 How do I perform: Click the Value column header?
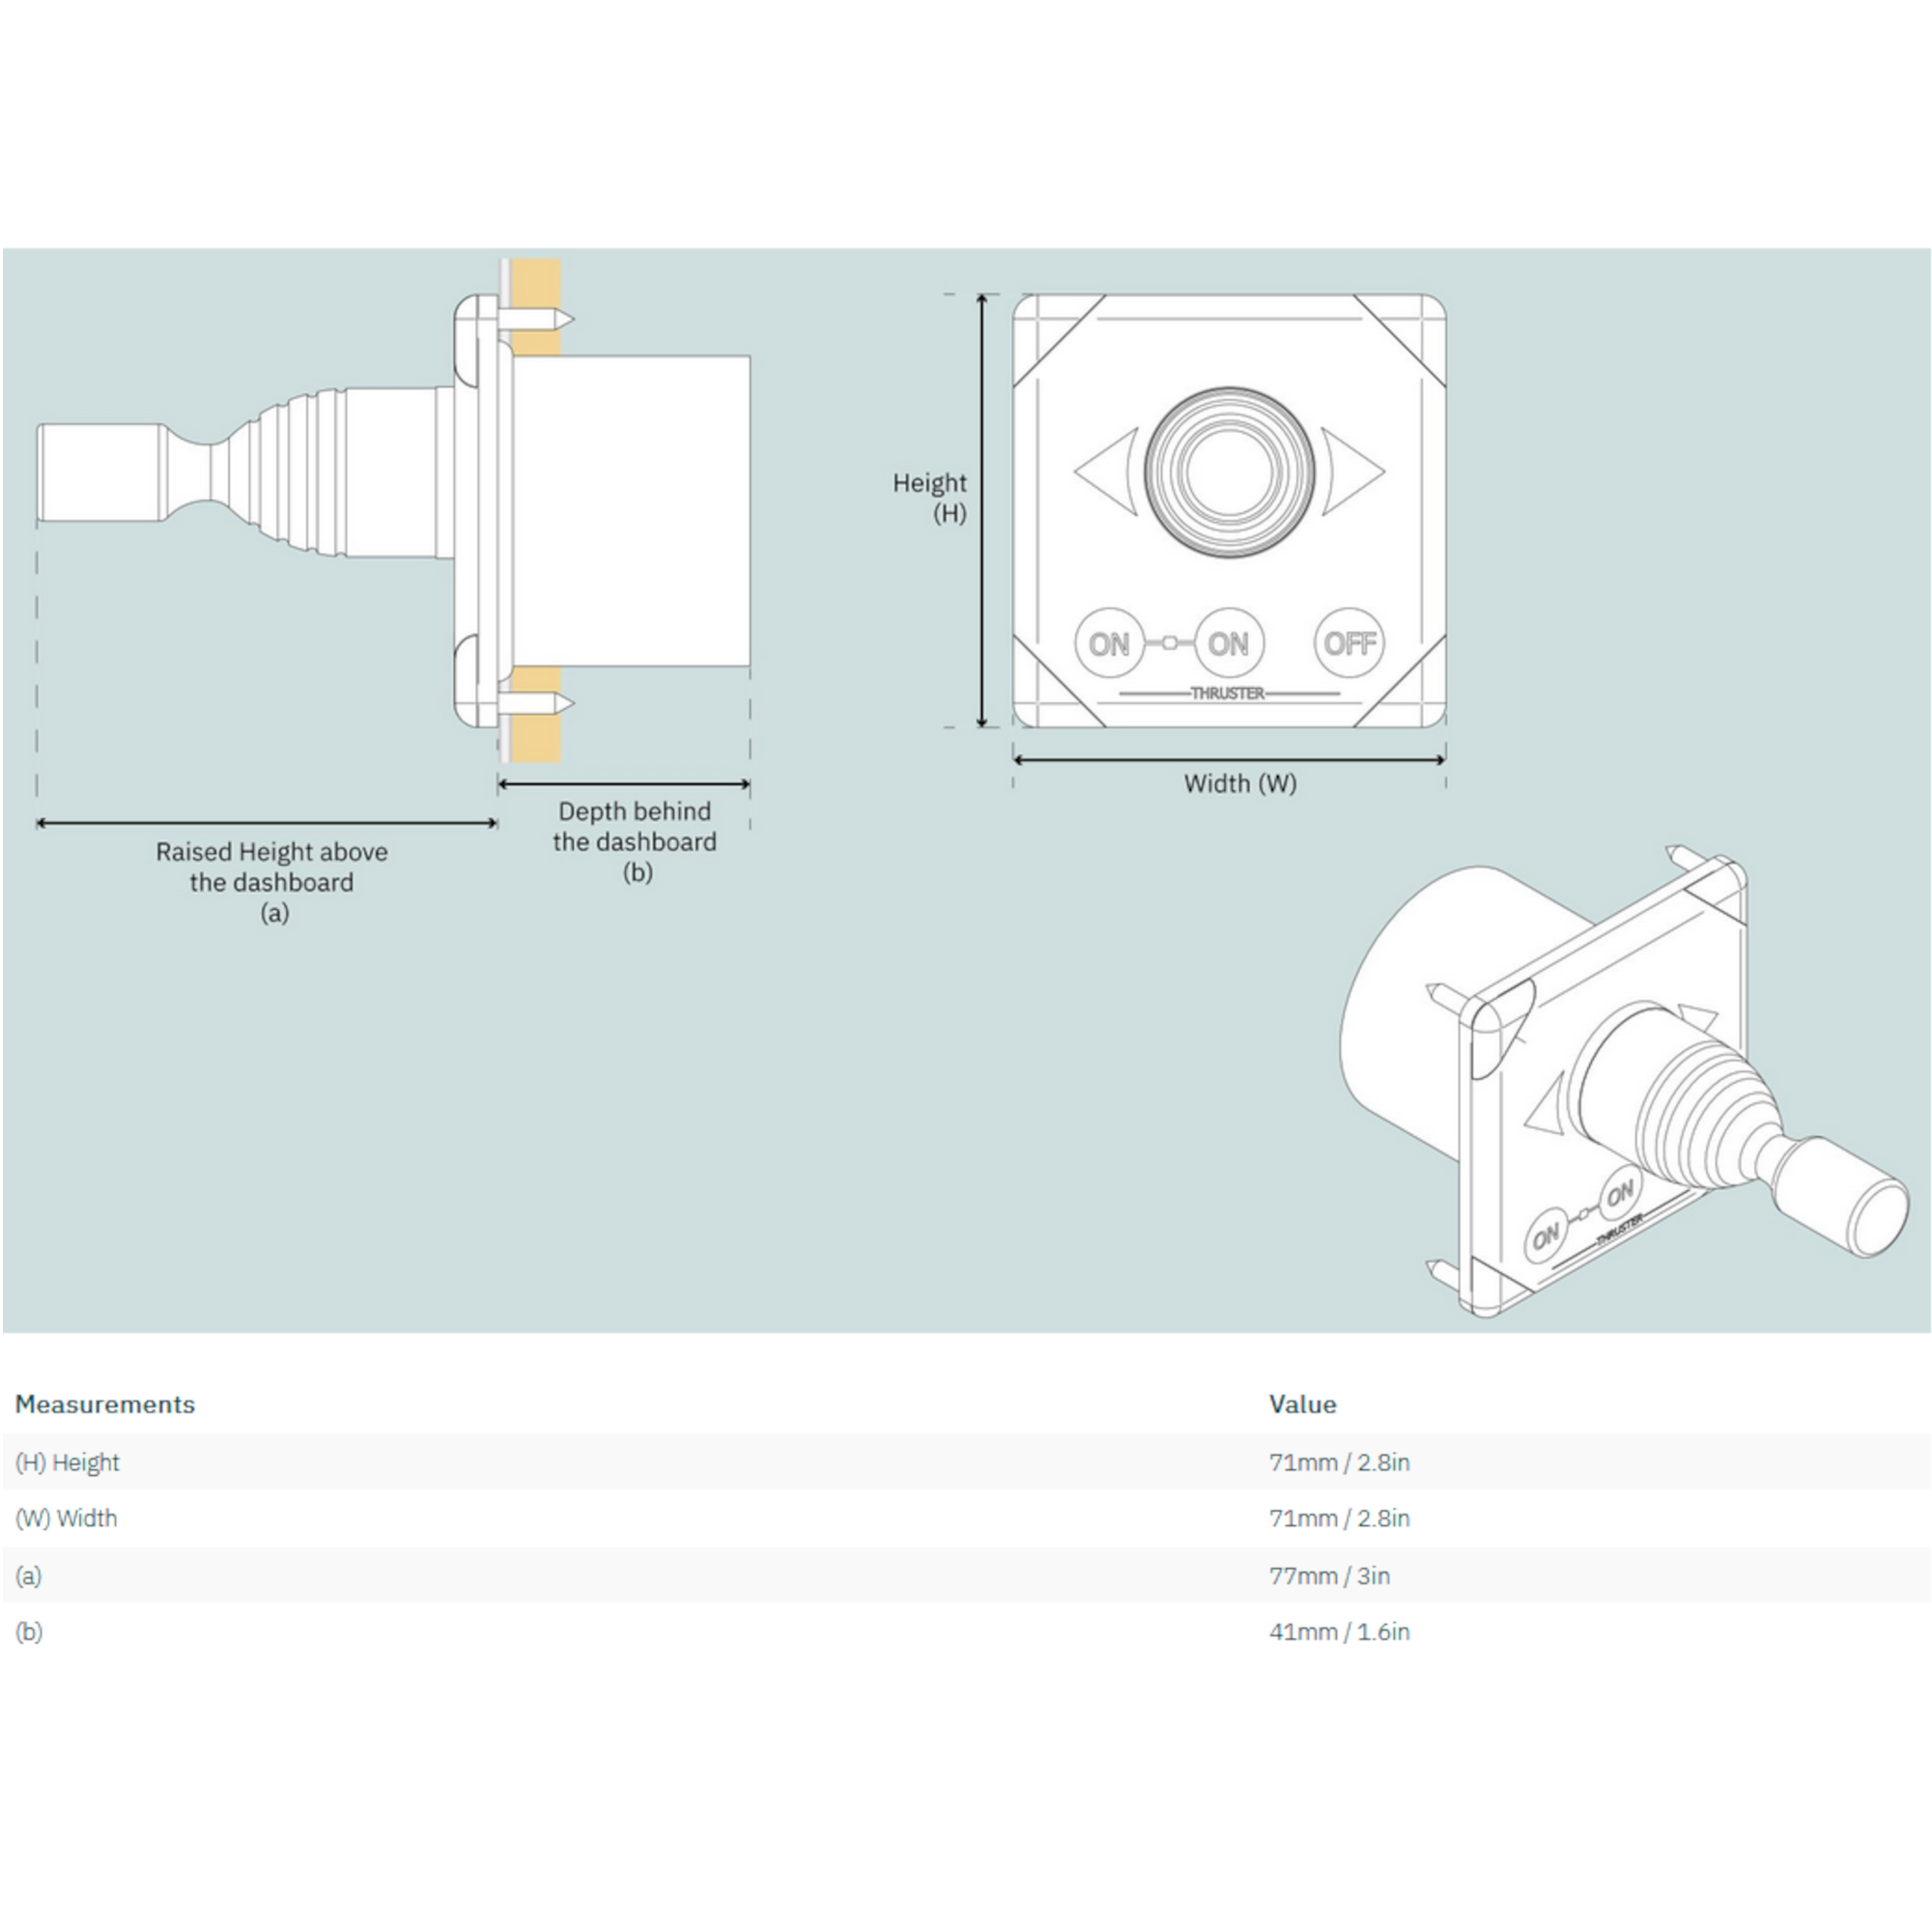(1302, 1404)
